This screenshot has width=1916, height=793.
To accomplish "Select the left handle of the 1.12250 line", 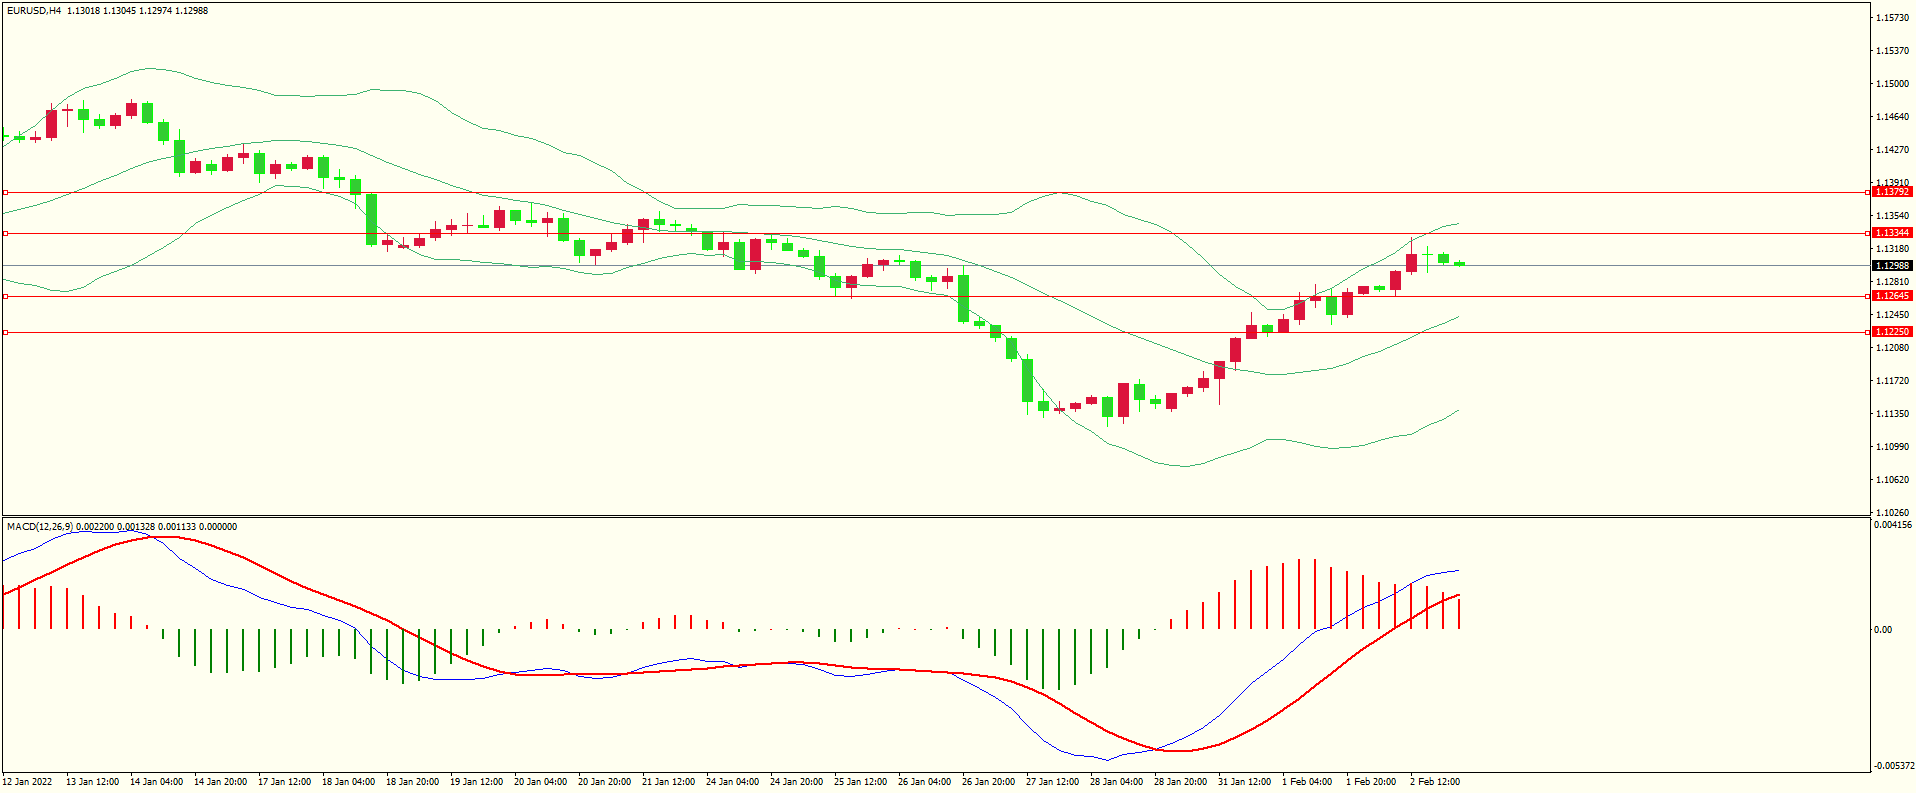I will pyautogui.click(x=5, y=332).
